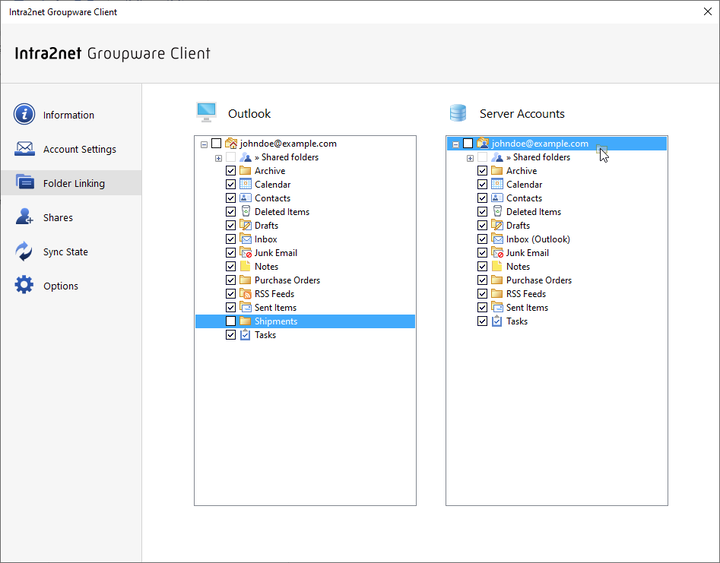720x563 pixels.
Task: Select the Outlook Archive label
Action: pyautogui.click(x=270, y=171)
